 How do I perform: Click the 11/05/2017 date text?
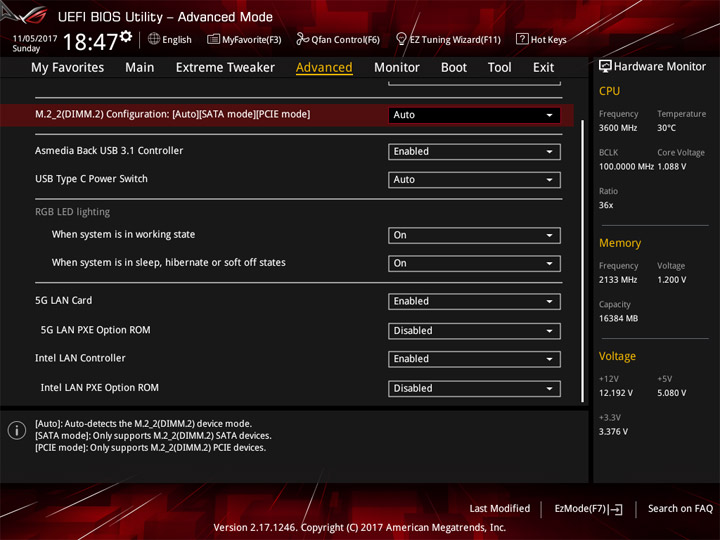click(x=35, y=39)
